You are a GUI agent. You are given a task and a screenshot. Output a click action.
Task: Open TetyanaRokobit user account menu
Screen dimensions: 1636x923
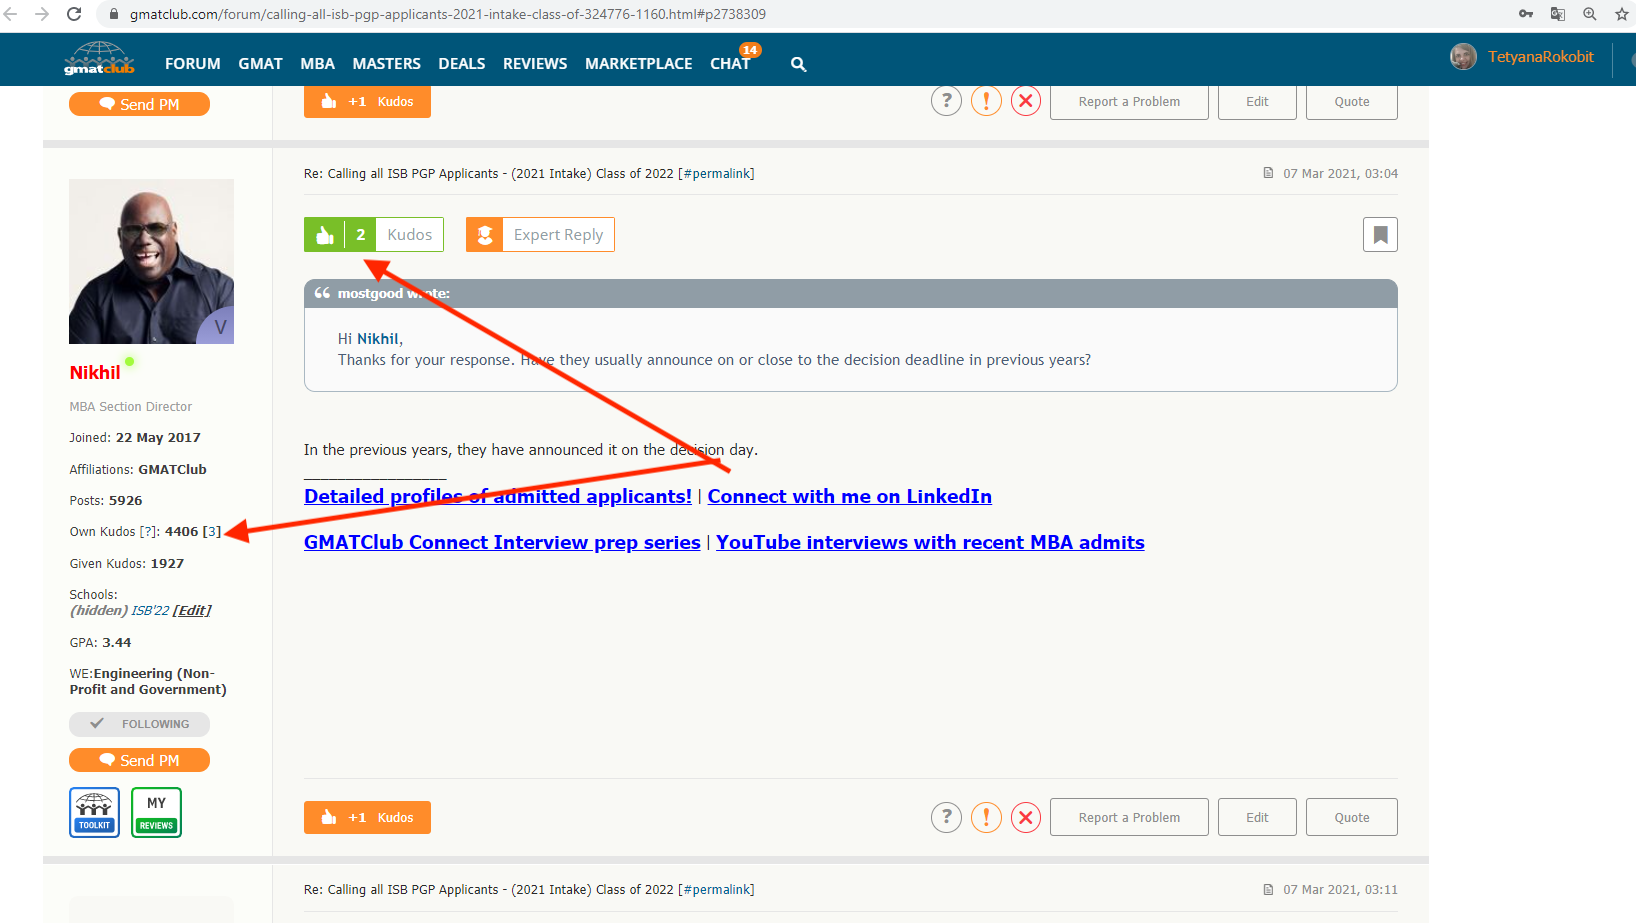point(1540,57)
